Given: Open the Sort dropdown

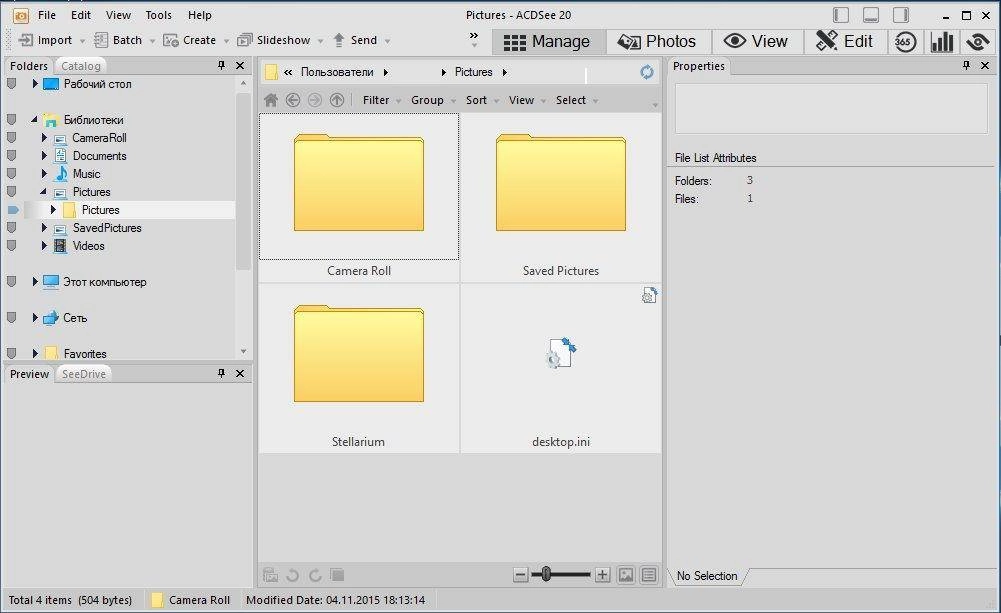Looking at the screenshot, I should (482, 100).
